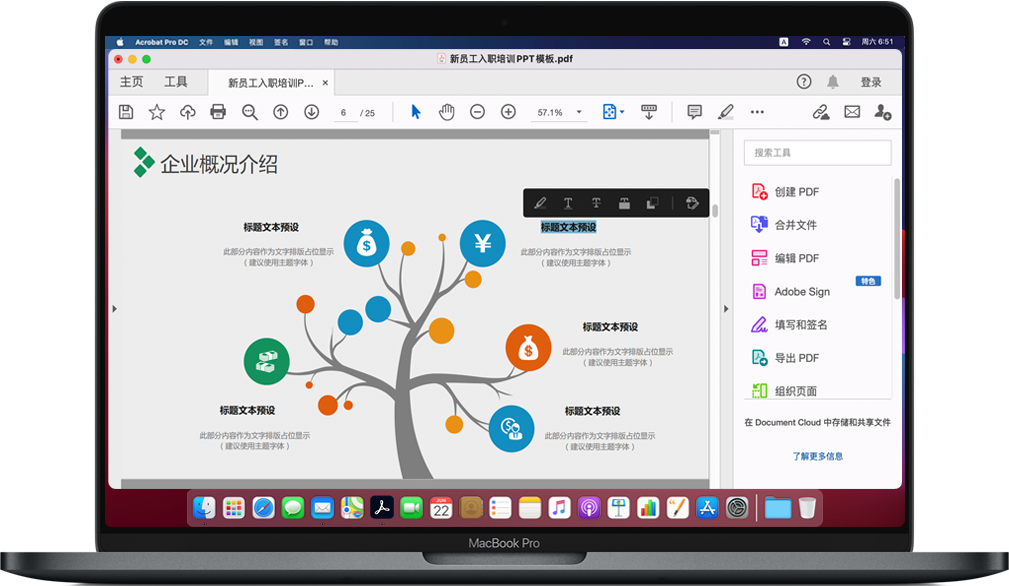Close the 新员工入职培训P... document tab
Viewport: 1009px width, 586px height.
click(x=325, y=83)
